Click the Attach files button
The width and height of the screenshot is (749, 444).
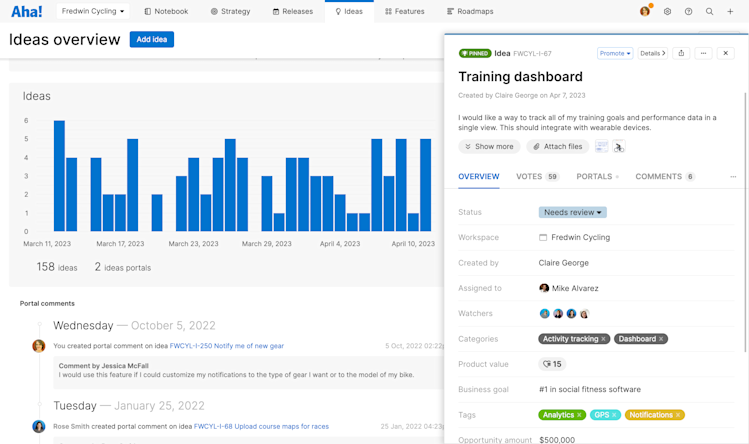pyautogui.click(x=558, y=146)
